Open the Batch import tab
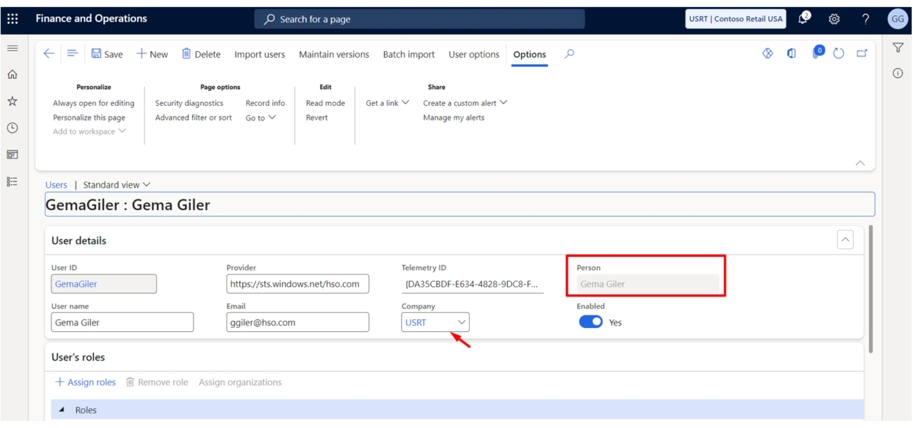Viewport: 913px width, 428px height. (409, 54)
